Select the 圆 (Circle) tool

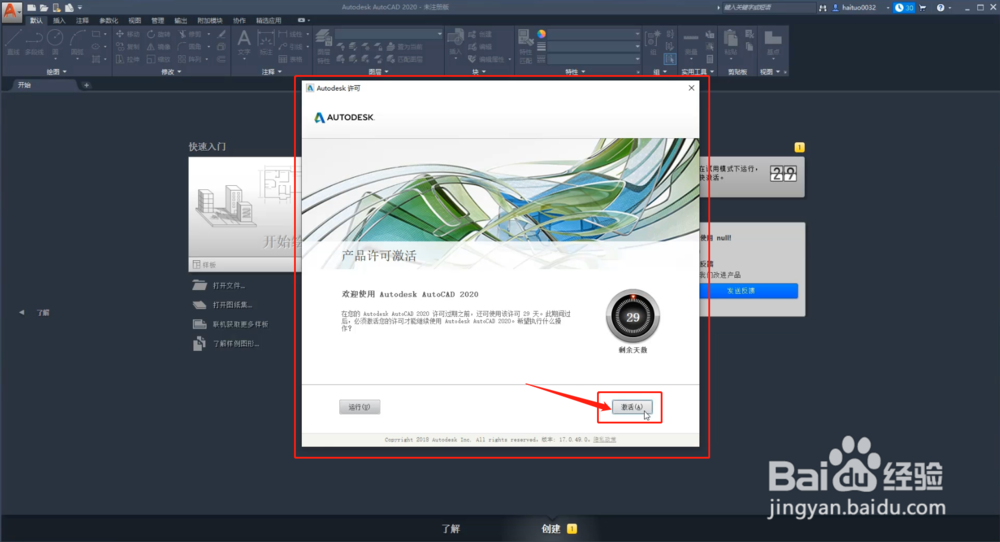point(55,42)
